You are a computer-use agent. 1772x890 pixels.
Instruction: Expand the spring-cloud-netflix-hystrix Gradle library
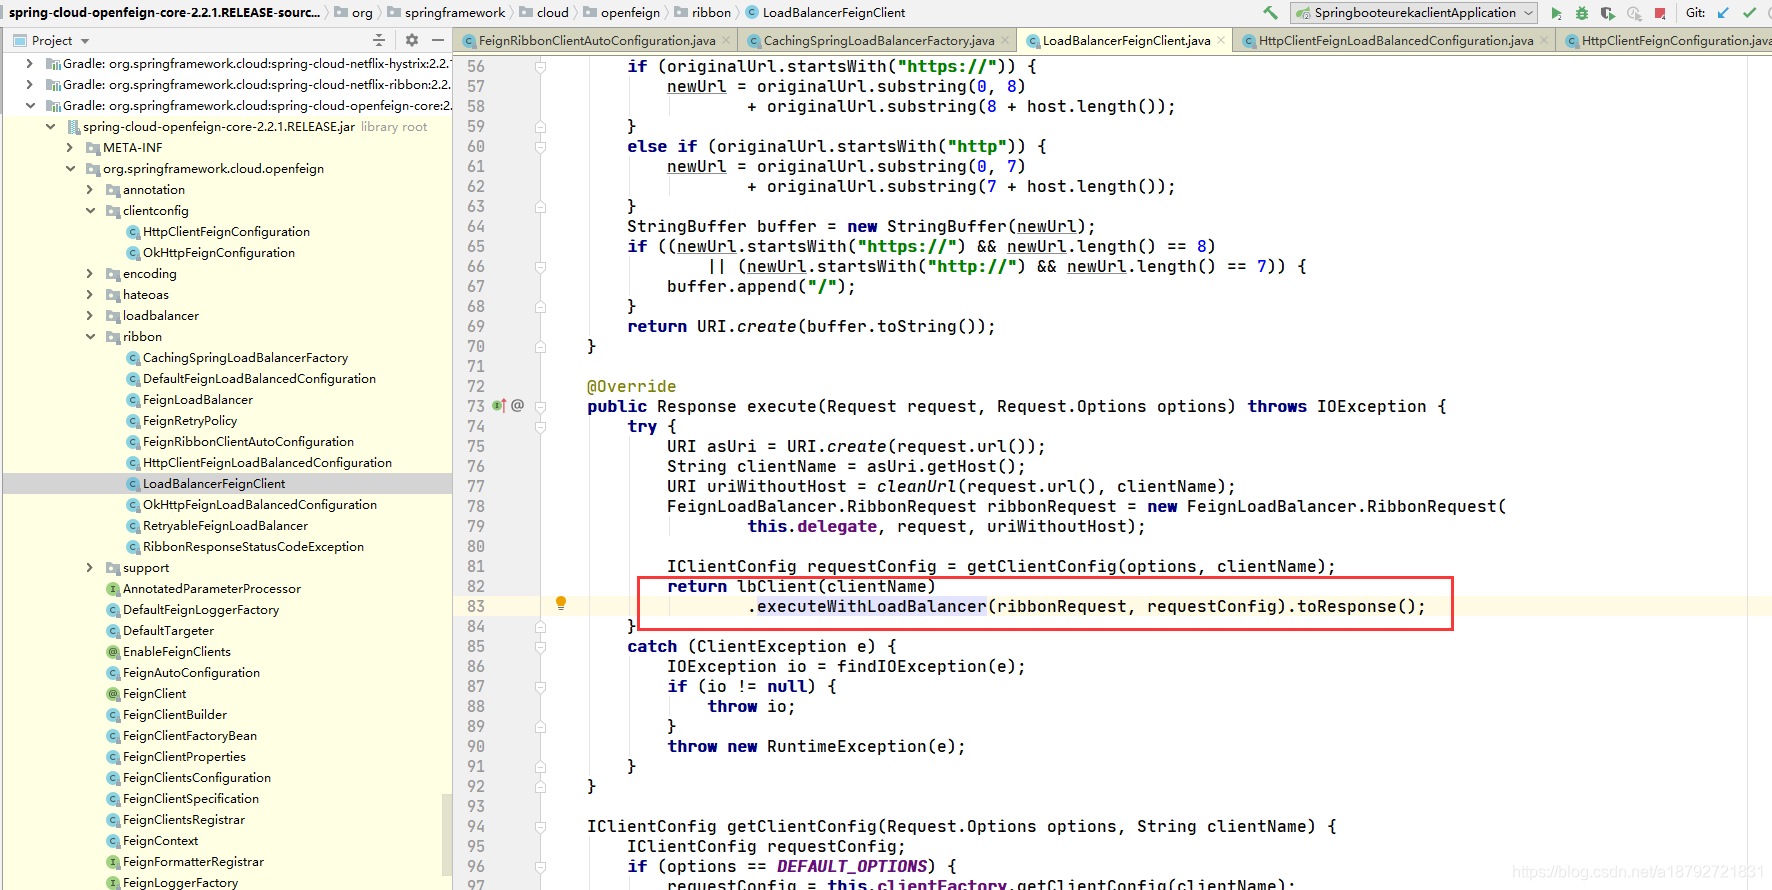(29, 63)
